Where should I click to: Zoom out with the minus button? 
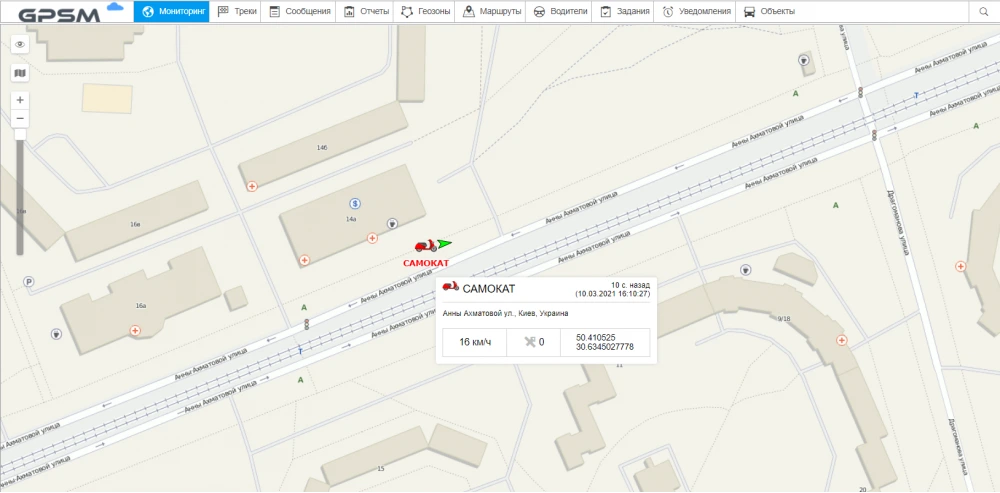[x=20, y=119]
